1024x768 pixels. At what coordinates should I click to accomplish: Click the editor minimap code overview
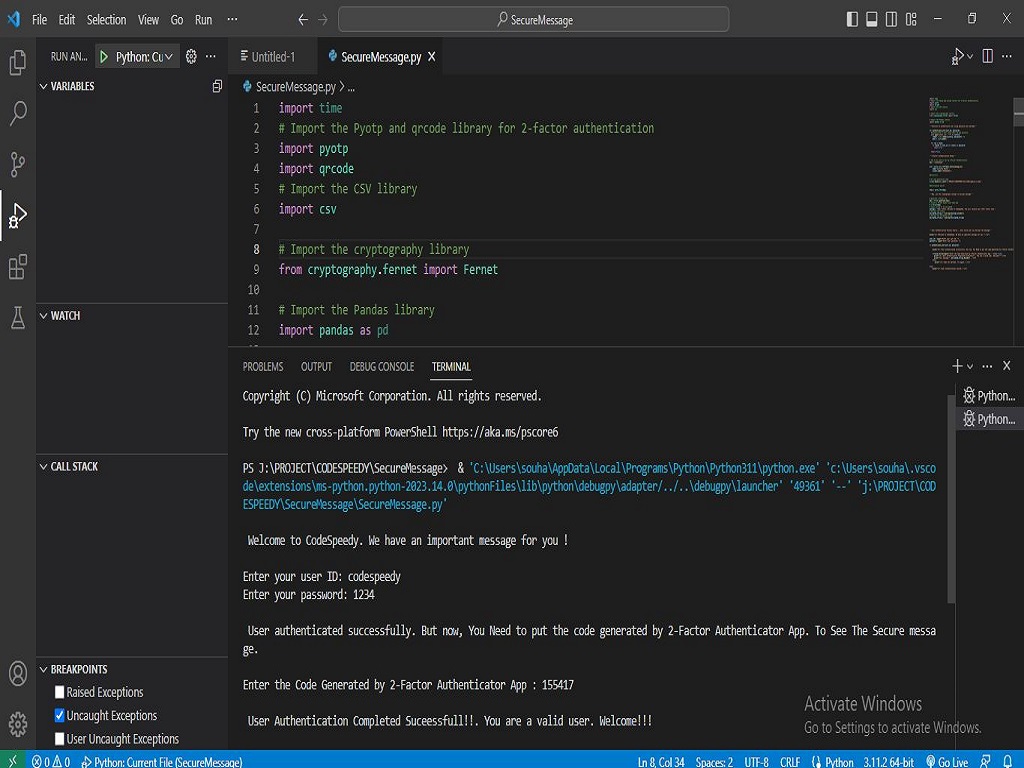(970, 183)
